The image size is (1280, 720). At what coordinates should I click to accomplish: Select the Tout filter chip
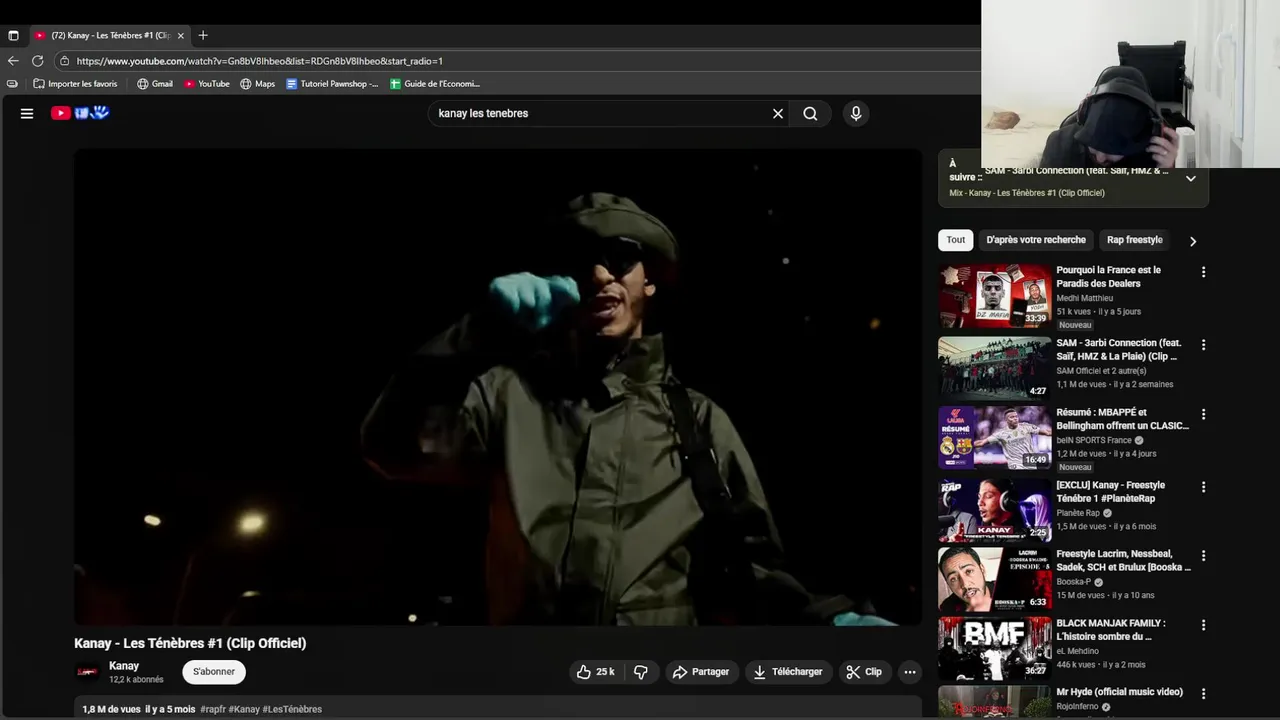[956, 240]
